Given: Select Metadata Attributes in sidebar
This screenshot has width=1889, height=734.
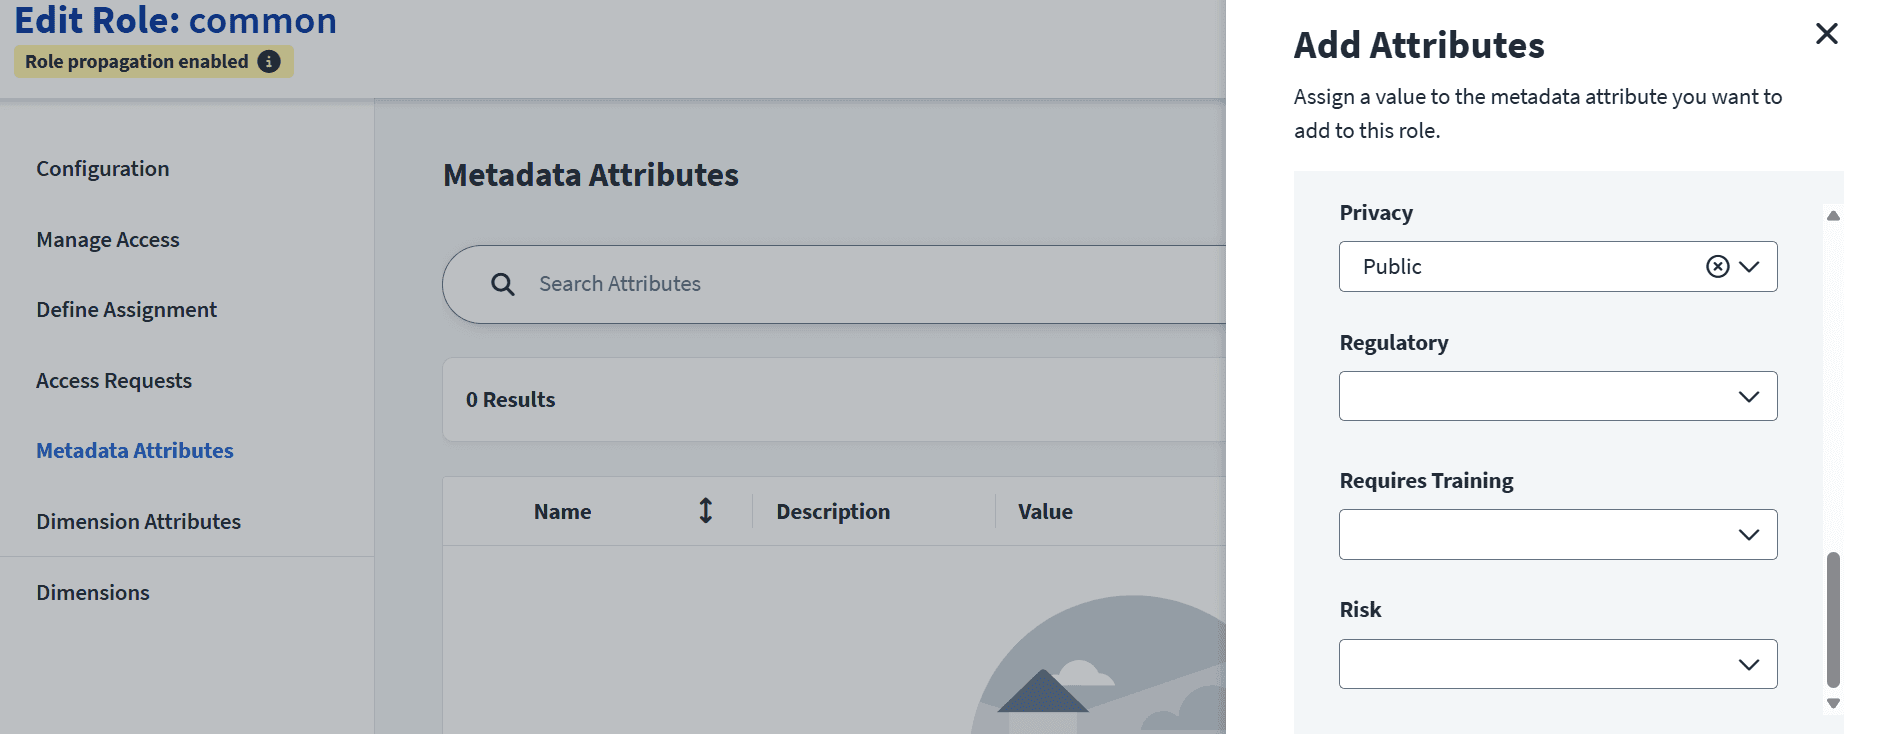Looking at the screenshot, I should [x=135, y=451].
